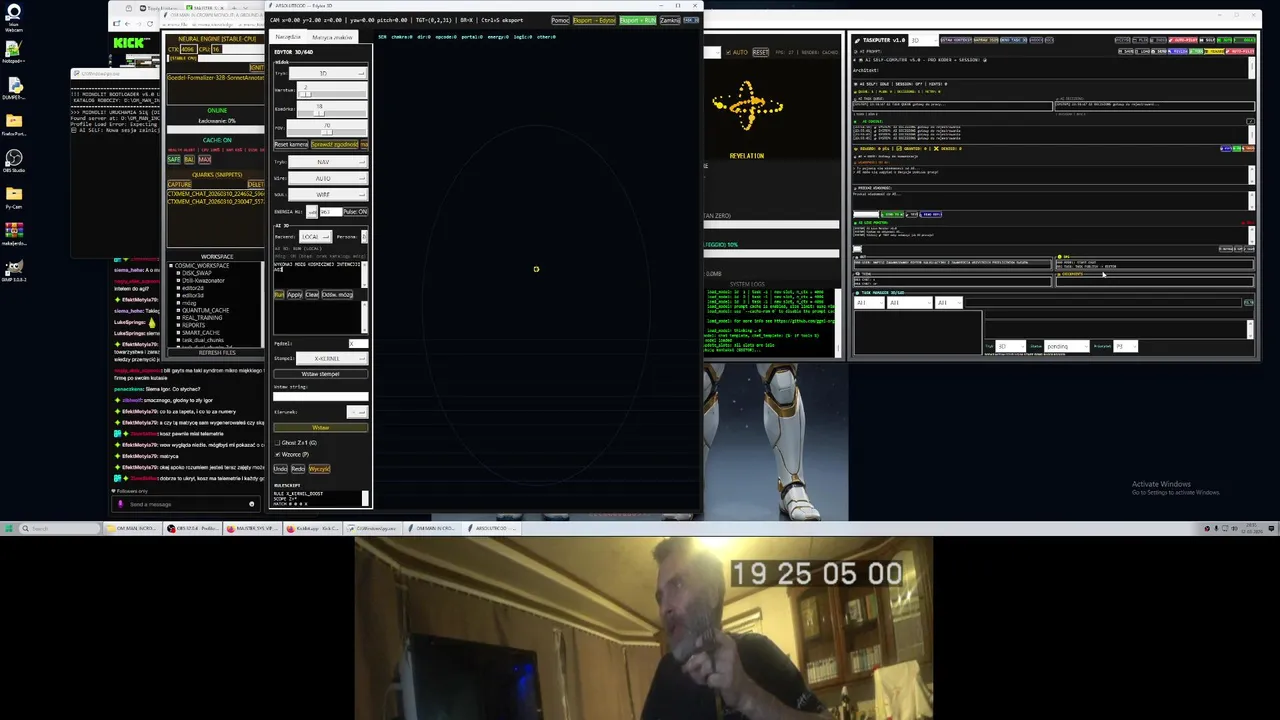Click the Redo button

(298, 469)
